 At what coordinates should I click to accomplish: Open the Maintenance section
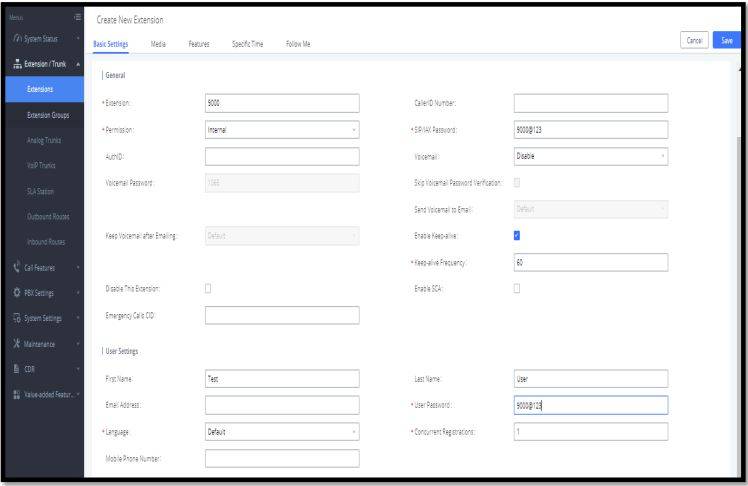point(41,344)
